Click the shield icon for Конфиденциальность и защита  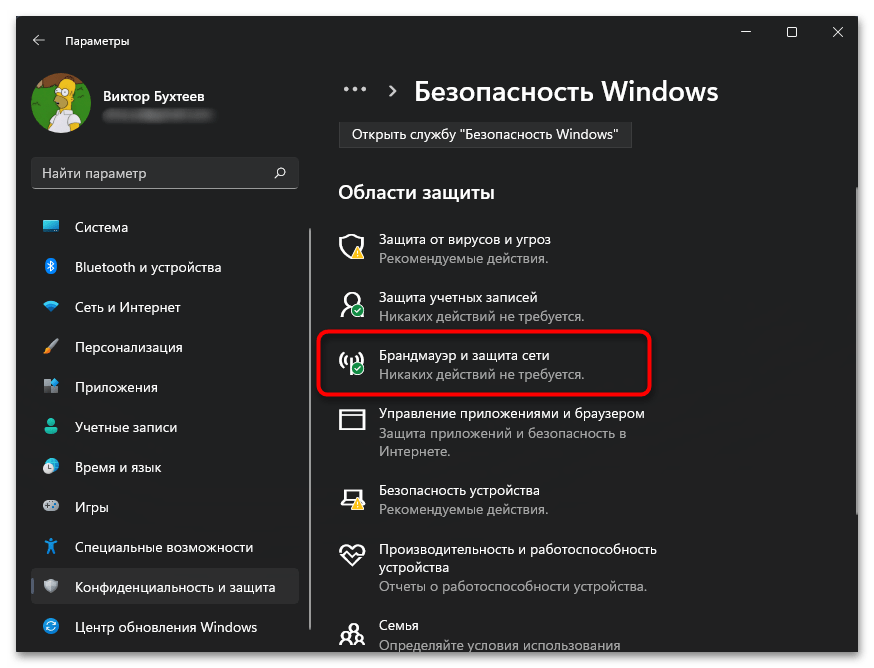pyautogui.click(x=51, y=587)
